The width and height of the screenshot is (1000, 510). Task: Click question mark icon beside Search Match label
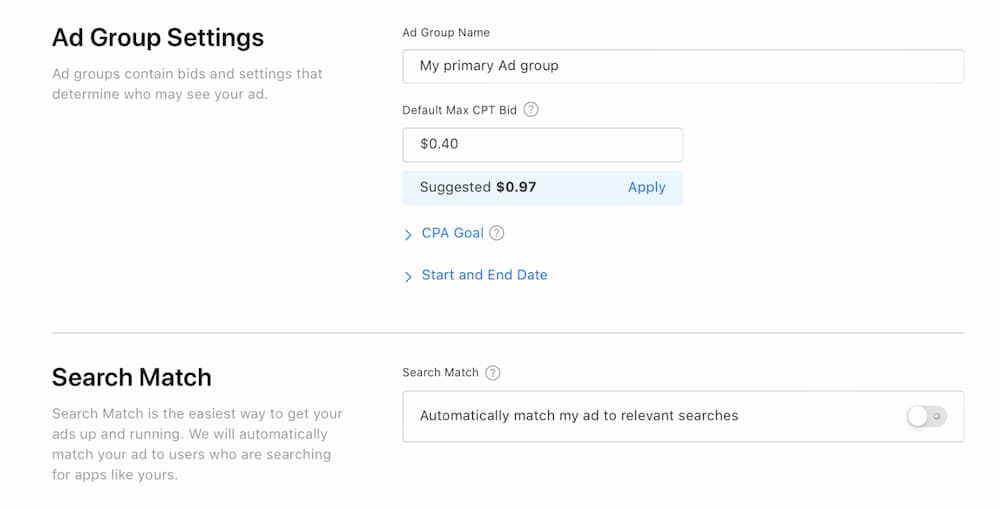[x=492, y=373]
